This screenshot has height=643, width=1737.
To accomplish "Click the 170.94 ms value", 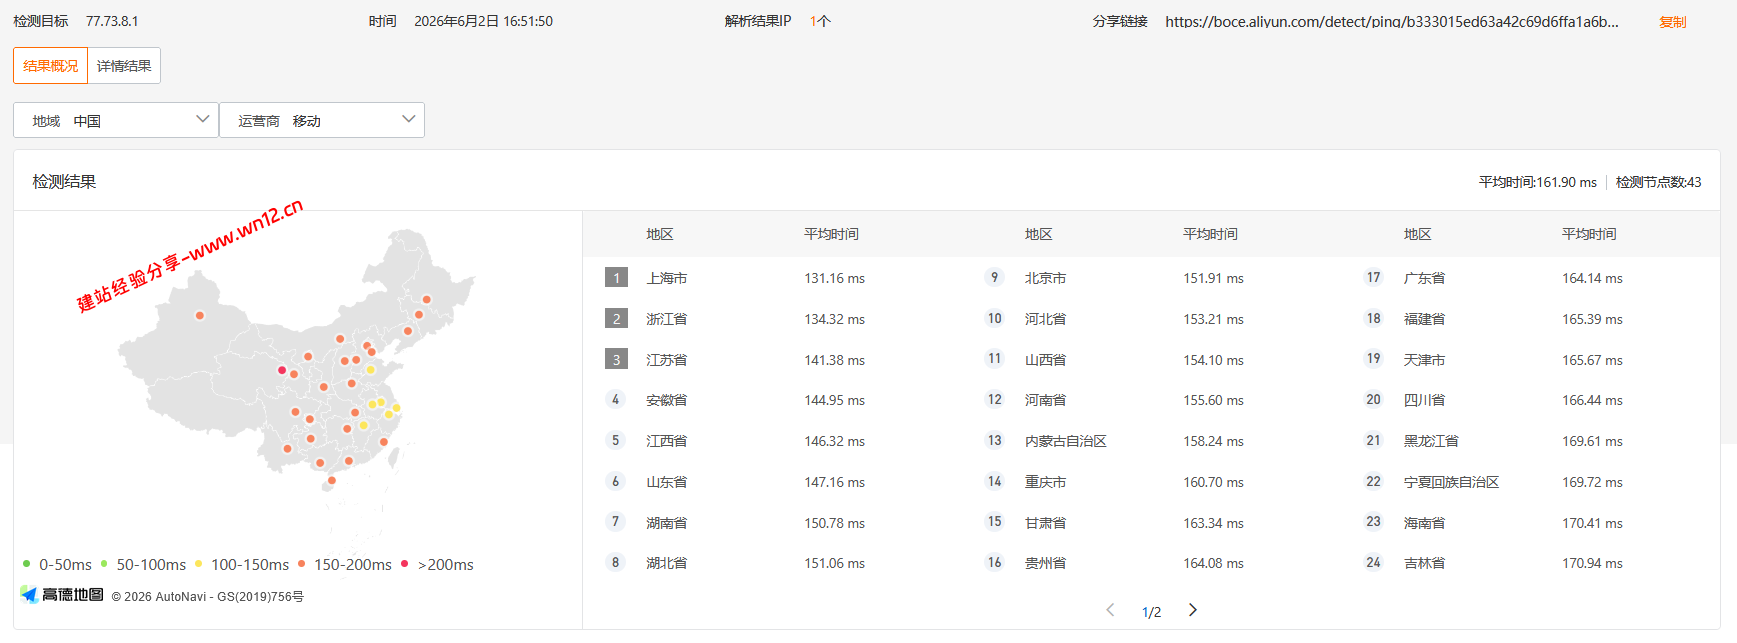I will click(1592, 563).
